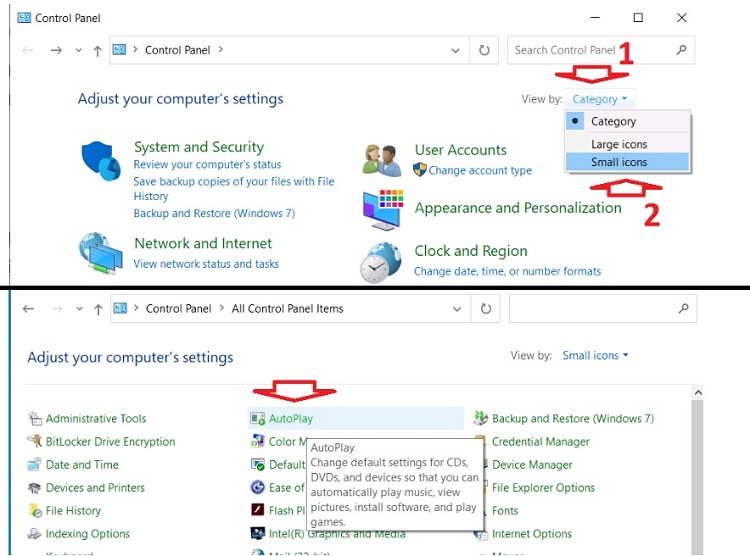The height and width of the screenshot is (556, 750).
Task: Click search magnifier in bottom window
Action: (x=684, y=309)
